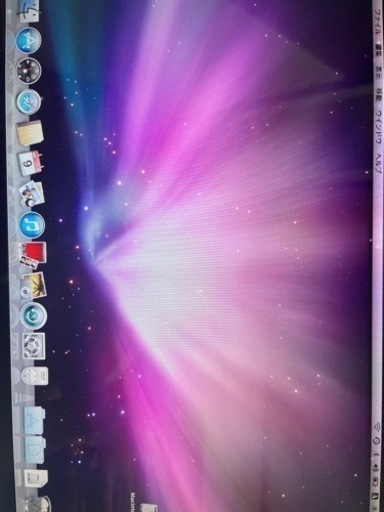Click Time Machine status icon in menu bar

point(377,441)
